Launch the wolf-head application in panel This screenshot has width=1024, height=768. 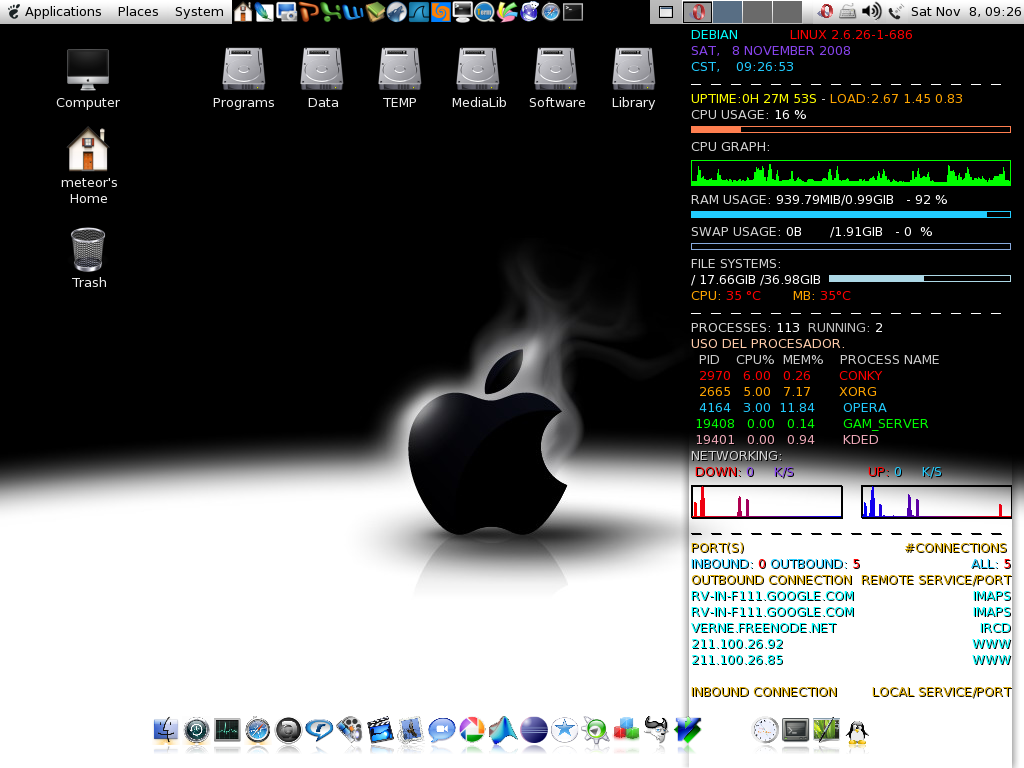pyautogui.click(x=396, y=12)
